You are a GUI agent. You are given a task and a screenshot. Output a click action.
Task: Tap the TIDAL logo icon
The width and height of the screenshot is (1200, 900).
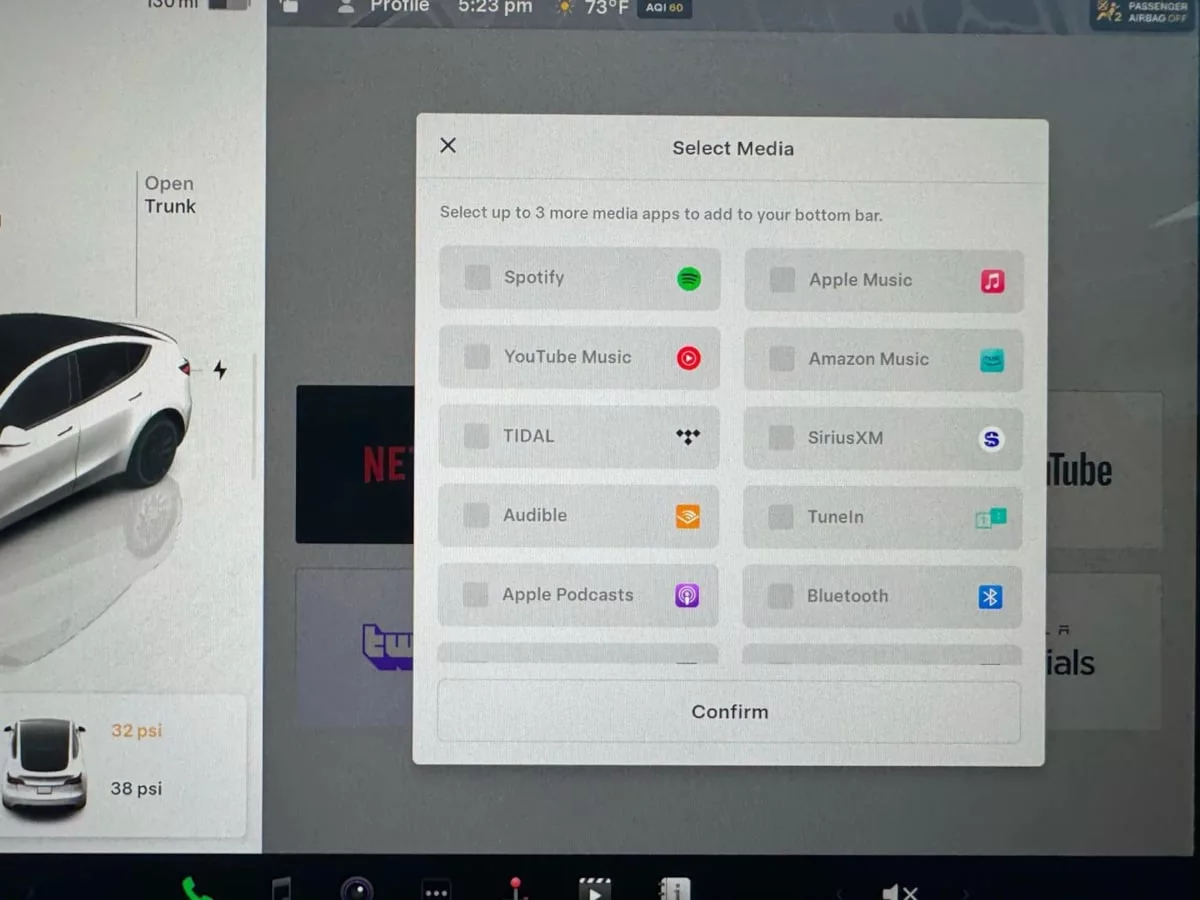[x=688, y=437]
